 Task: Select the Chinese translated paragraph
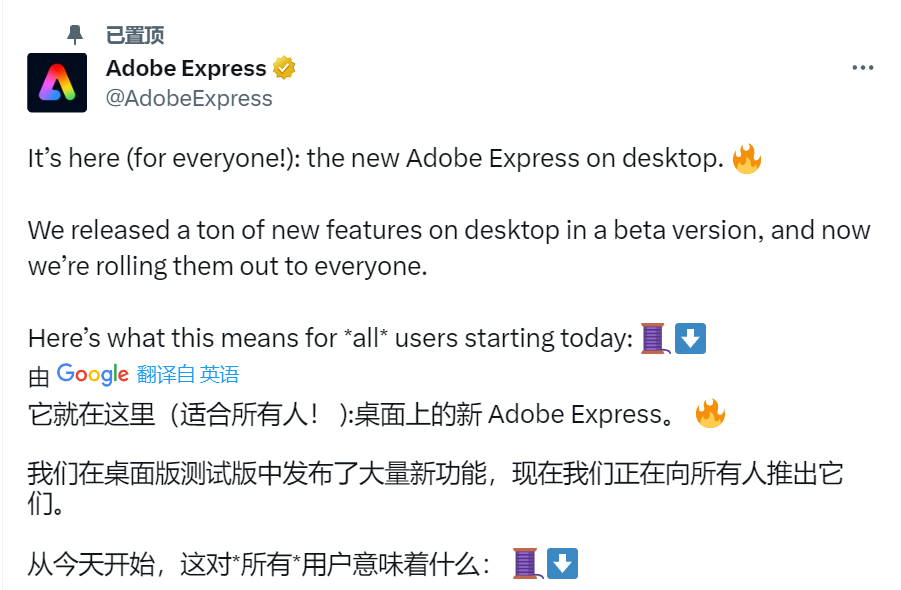pos(430,485)
